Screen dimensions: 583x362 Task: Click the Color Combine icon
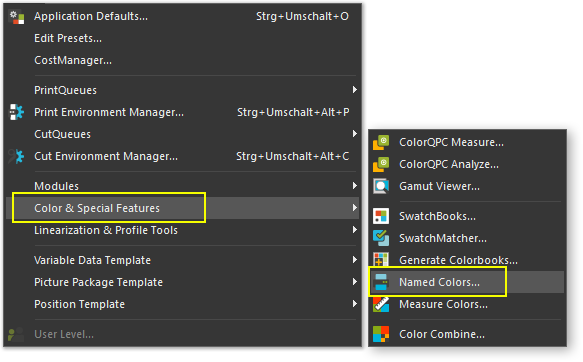[381, 334]
